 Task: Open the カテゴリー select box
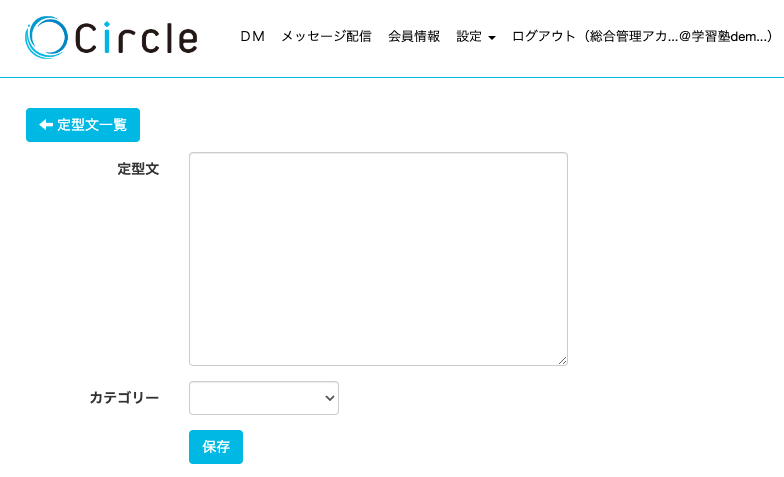[263, 398]
